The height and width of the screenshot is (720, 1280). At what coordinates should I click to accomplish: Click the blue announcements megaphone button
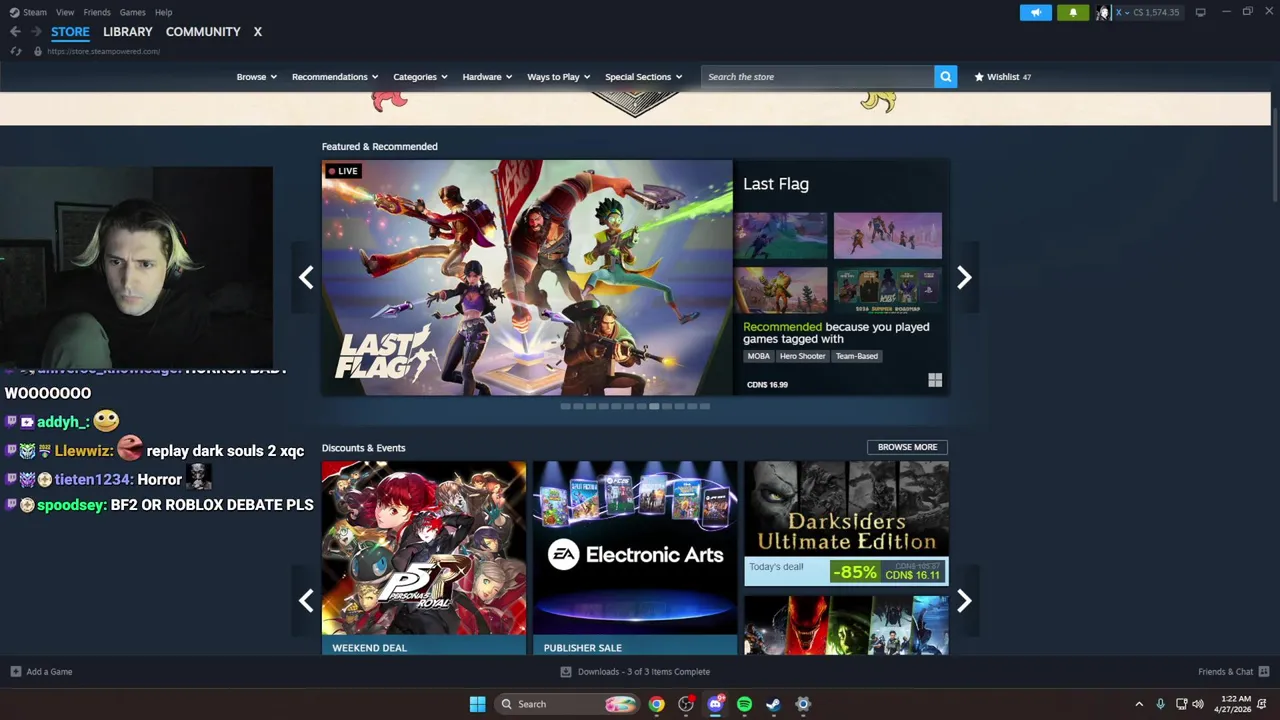click(x=1036, y=12)
